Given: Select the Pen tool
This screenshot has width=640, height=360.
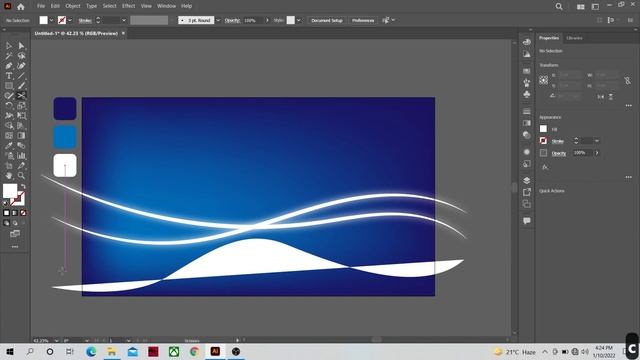Looking at the screenshot, I should (x=9, y=66).
